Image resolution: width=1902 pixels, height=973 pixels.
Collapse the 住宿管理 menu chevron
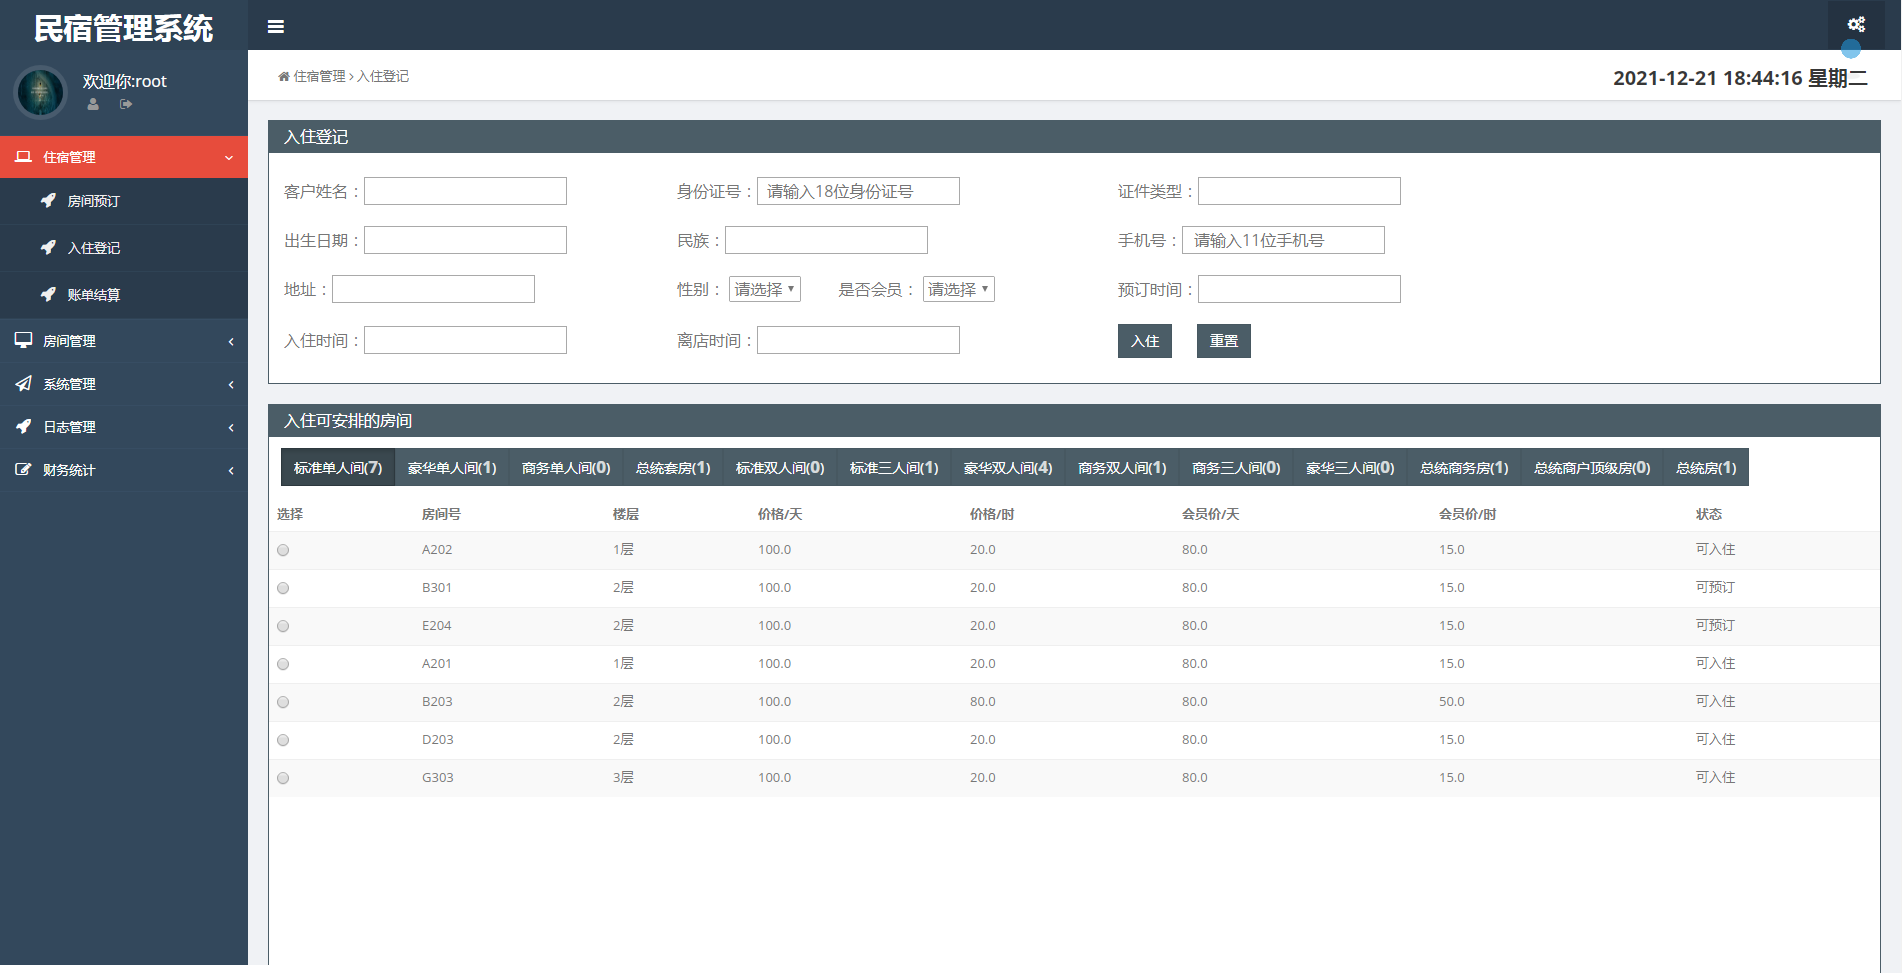229,158
